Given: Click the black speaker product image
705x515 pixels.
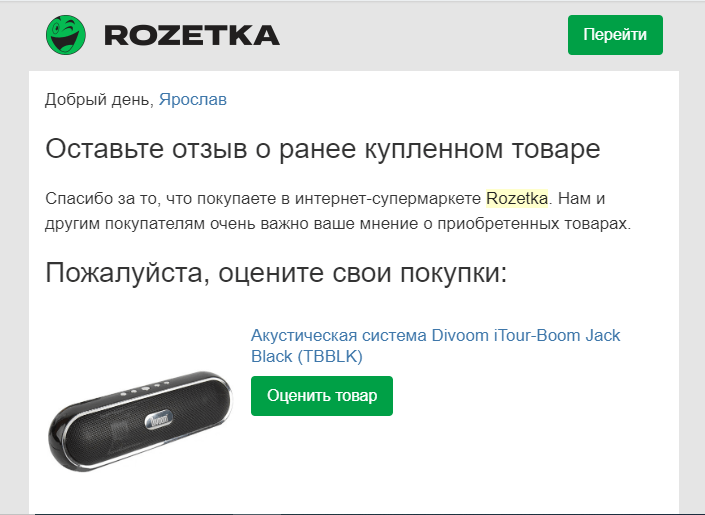Looking at the screenshot, I should point(141,421).
